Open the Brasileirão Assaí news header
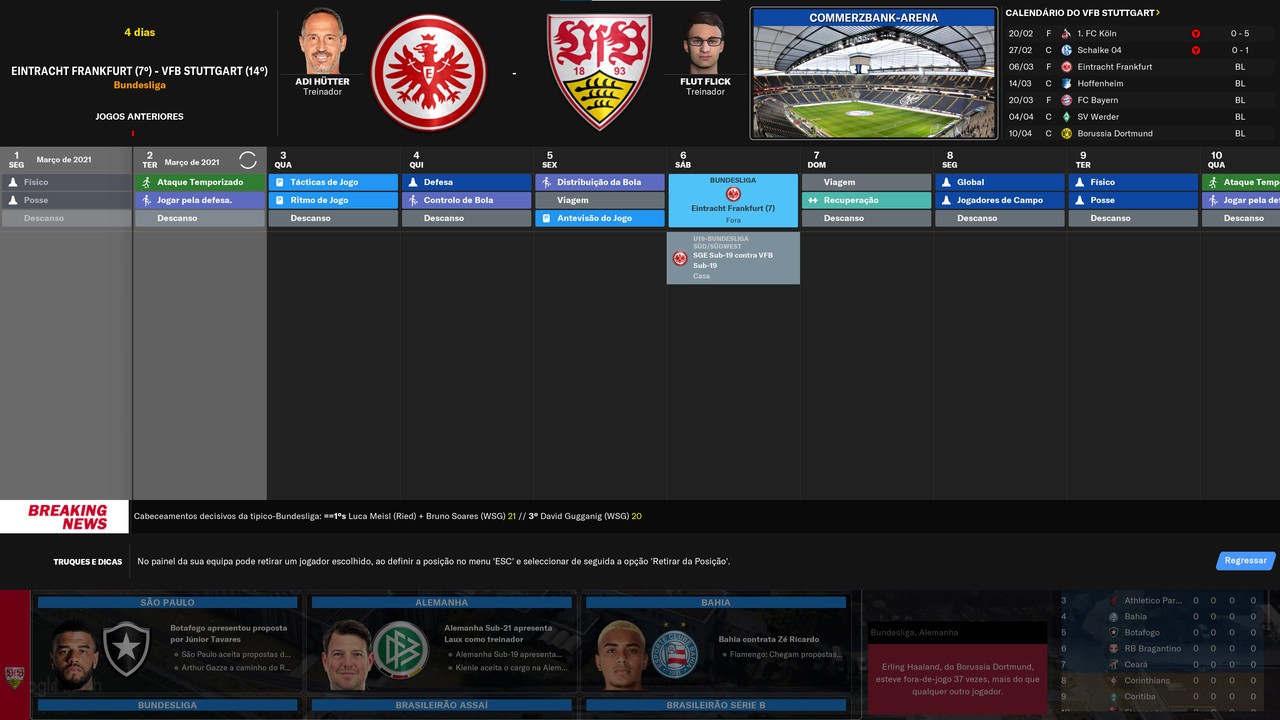The image size is (1280, 720). (442, 705)
